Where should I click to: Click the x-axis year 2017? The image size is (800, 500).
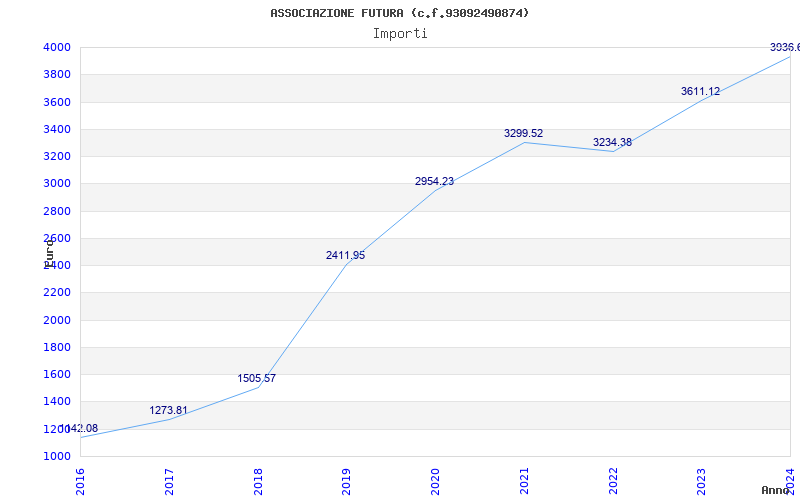[169, 482]
